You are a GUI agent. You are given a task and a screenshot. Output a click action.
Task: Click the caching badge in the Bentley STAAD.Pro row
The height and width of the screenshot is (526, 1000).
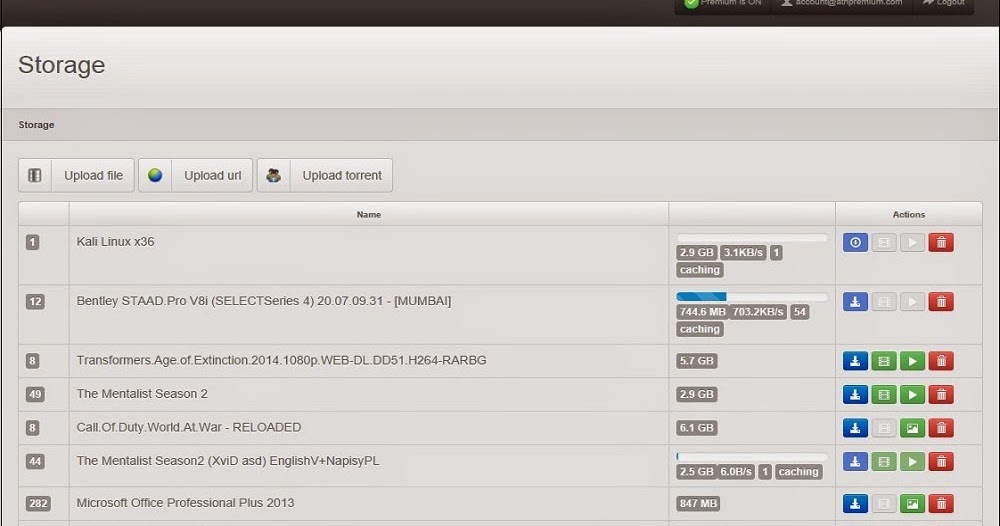pos(700,329)
